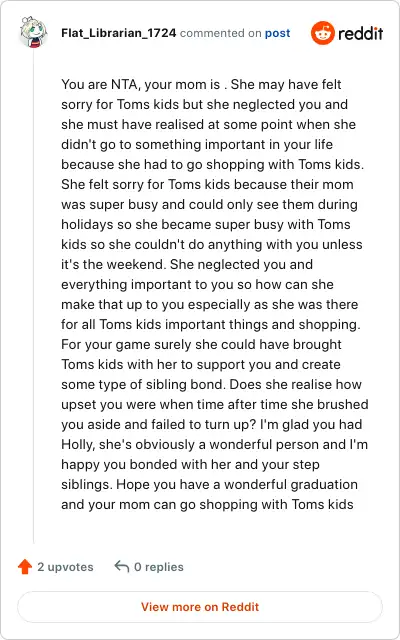Click the View more on Reddit button
The width and height of the screenshot is (400, 640).
pyautogui.click(x=200, y=607)
